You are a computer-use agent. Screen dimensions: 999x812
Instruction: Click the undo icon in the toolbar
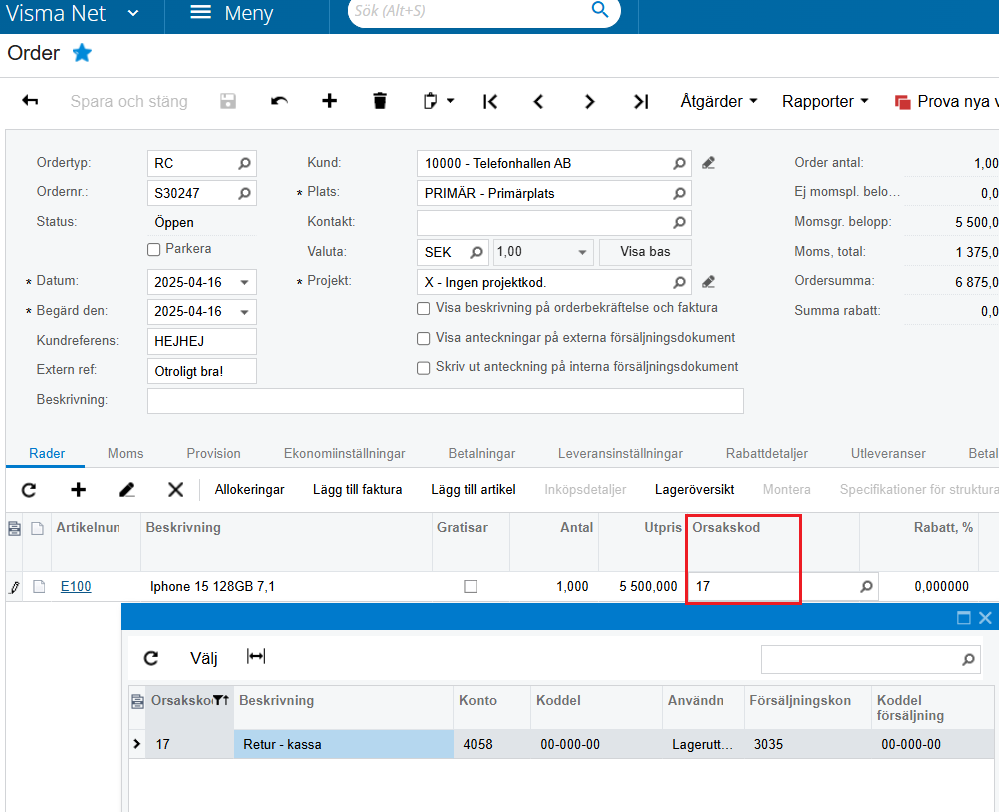(x=280, y=101)
